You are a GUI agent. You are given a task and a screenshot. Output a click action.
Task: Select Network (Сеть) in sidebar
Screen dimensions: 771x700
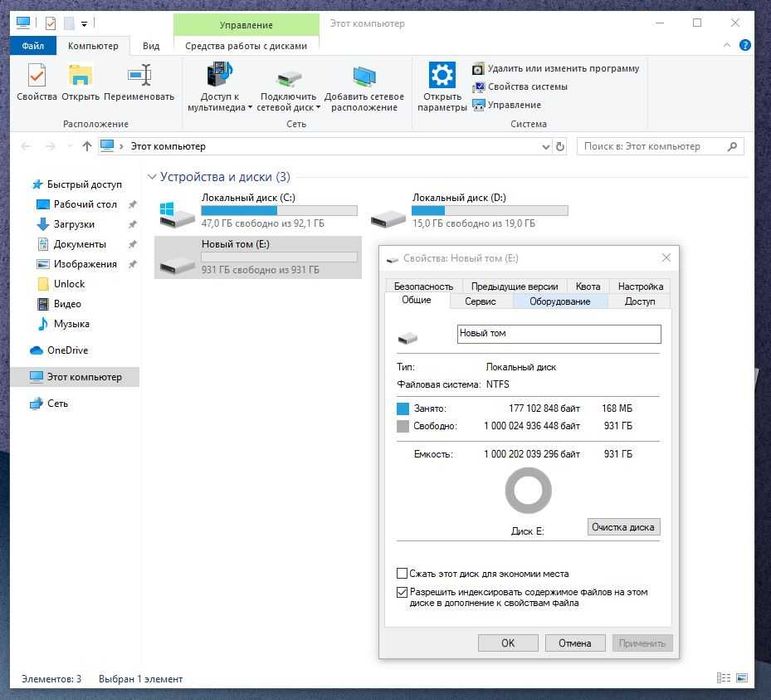click(49, 404)
